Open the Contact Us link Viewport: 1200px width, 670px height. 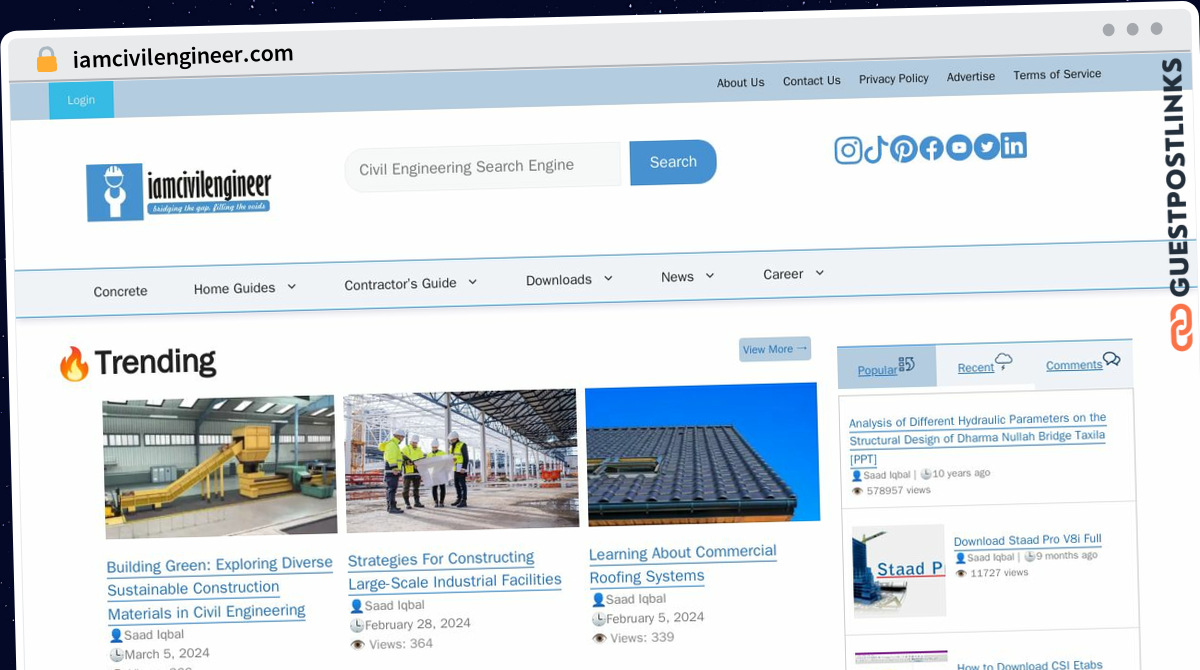(x=812, y=81)
